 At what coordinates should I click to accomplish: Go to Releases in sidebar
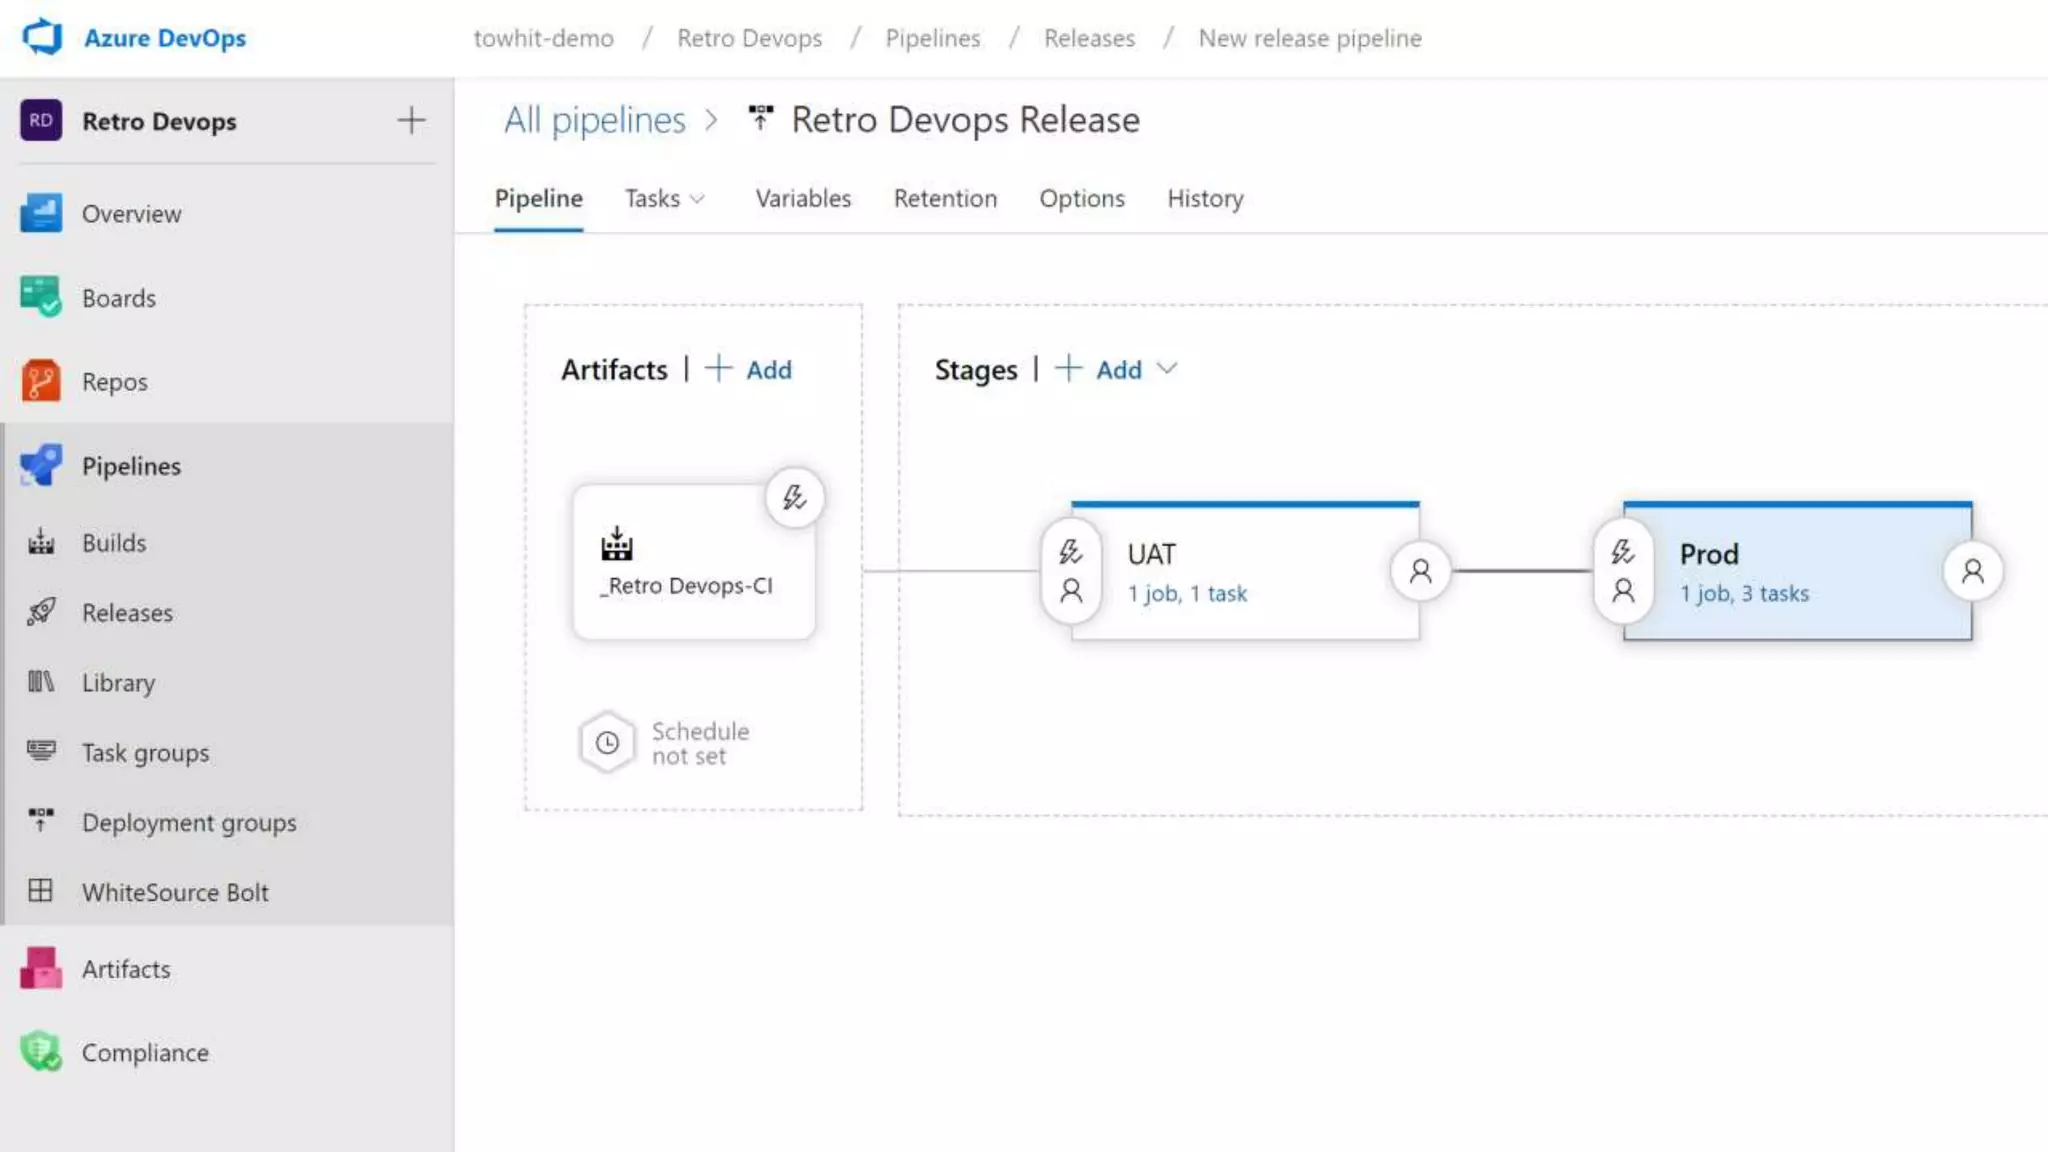tap(127, 612)
